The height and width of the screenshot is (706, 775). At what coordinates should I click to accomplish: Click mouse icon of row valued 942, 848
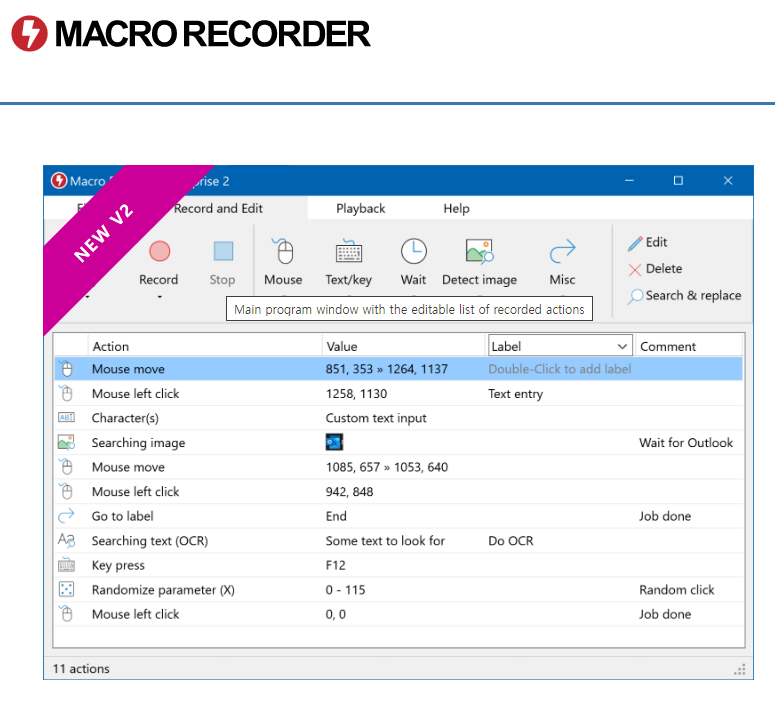click(66, 491)
